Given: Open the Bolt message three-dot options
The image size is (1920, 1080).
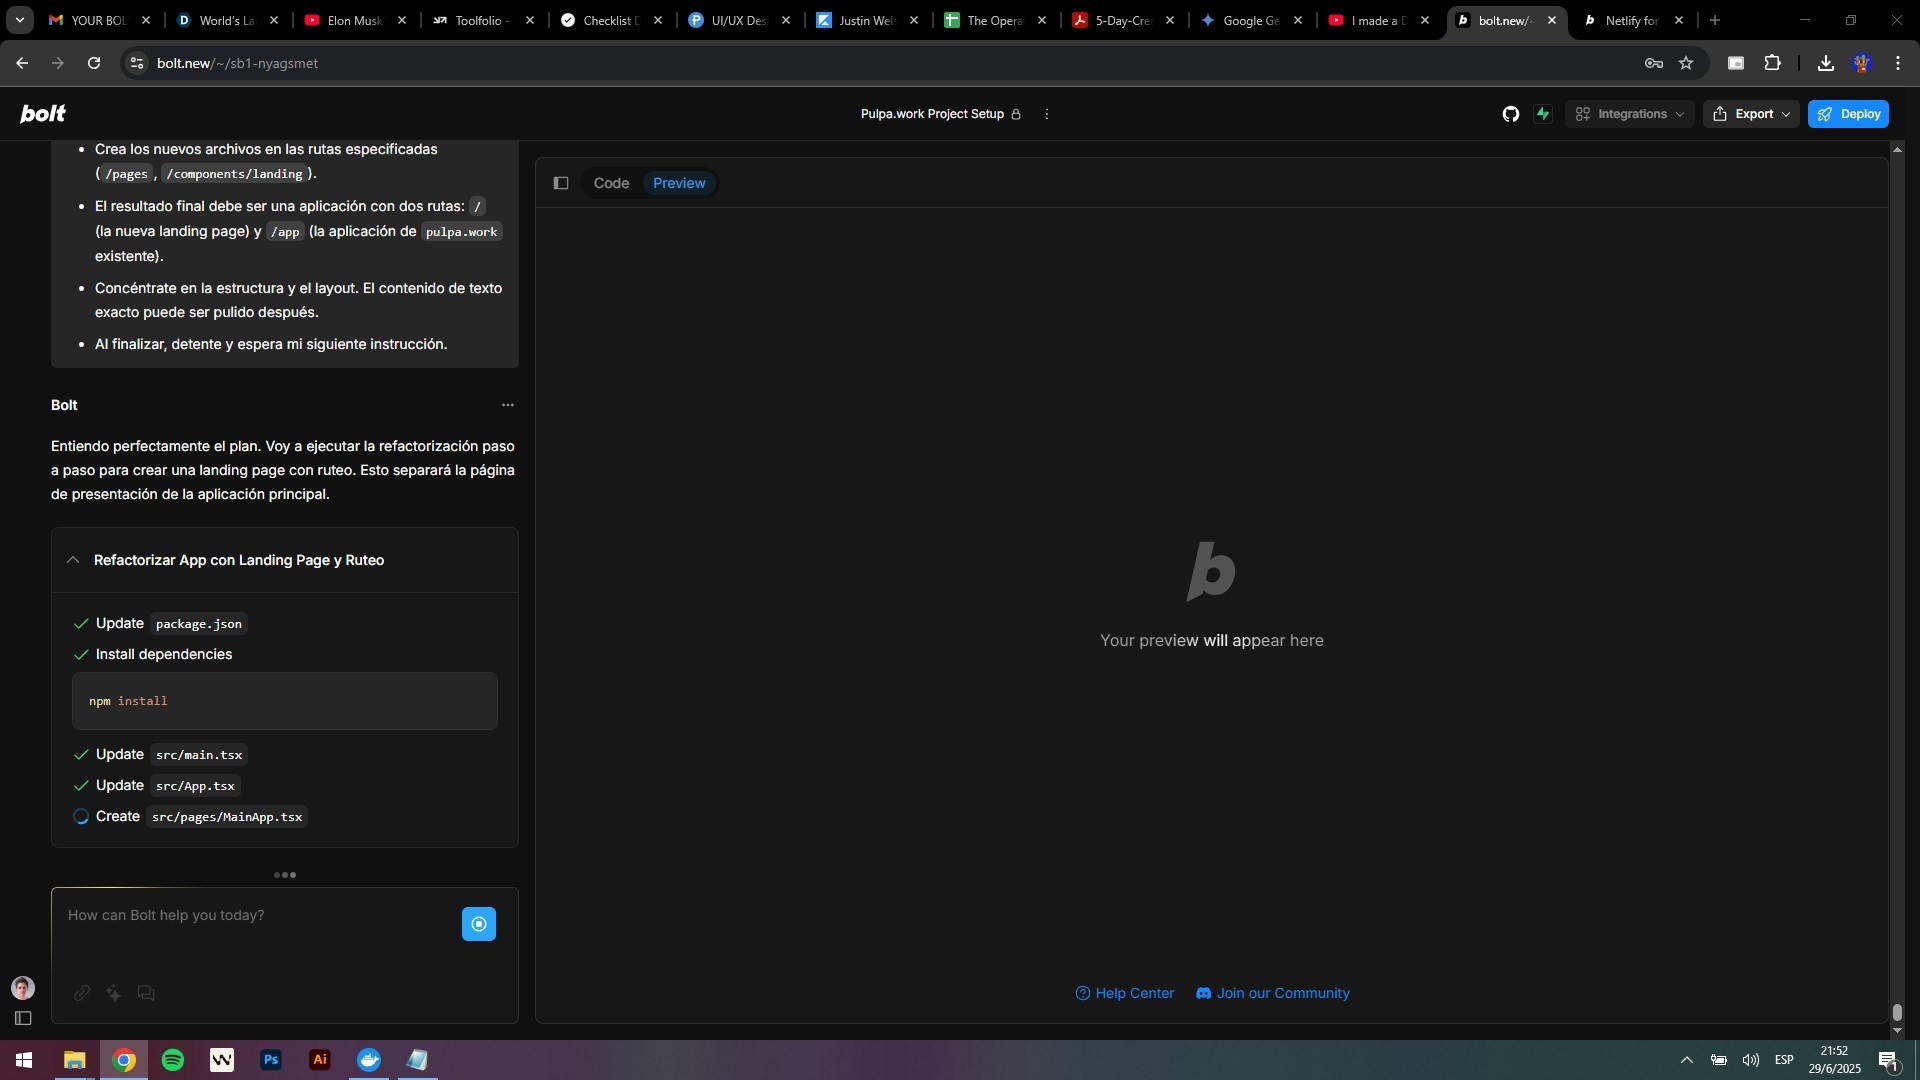Looking at the screenshot, I should [x=508, y=405].
